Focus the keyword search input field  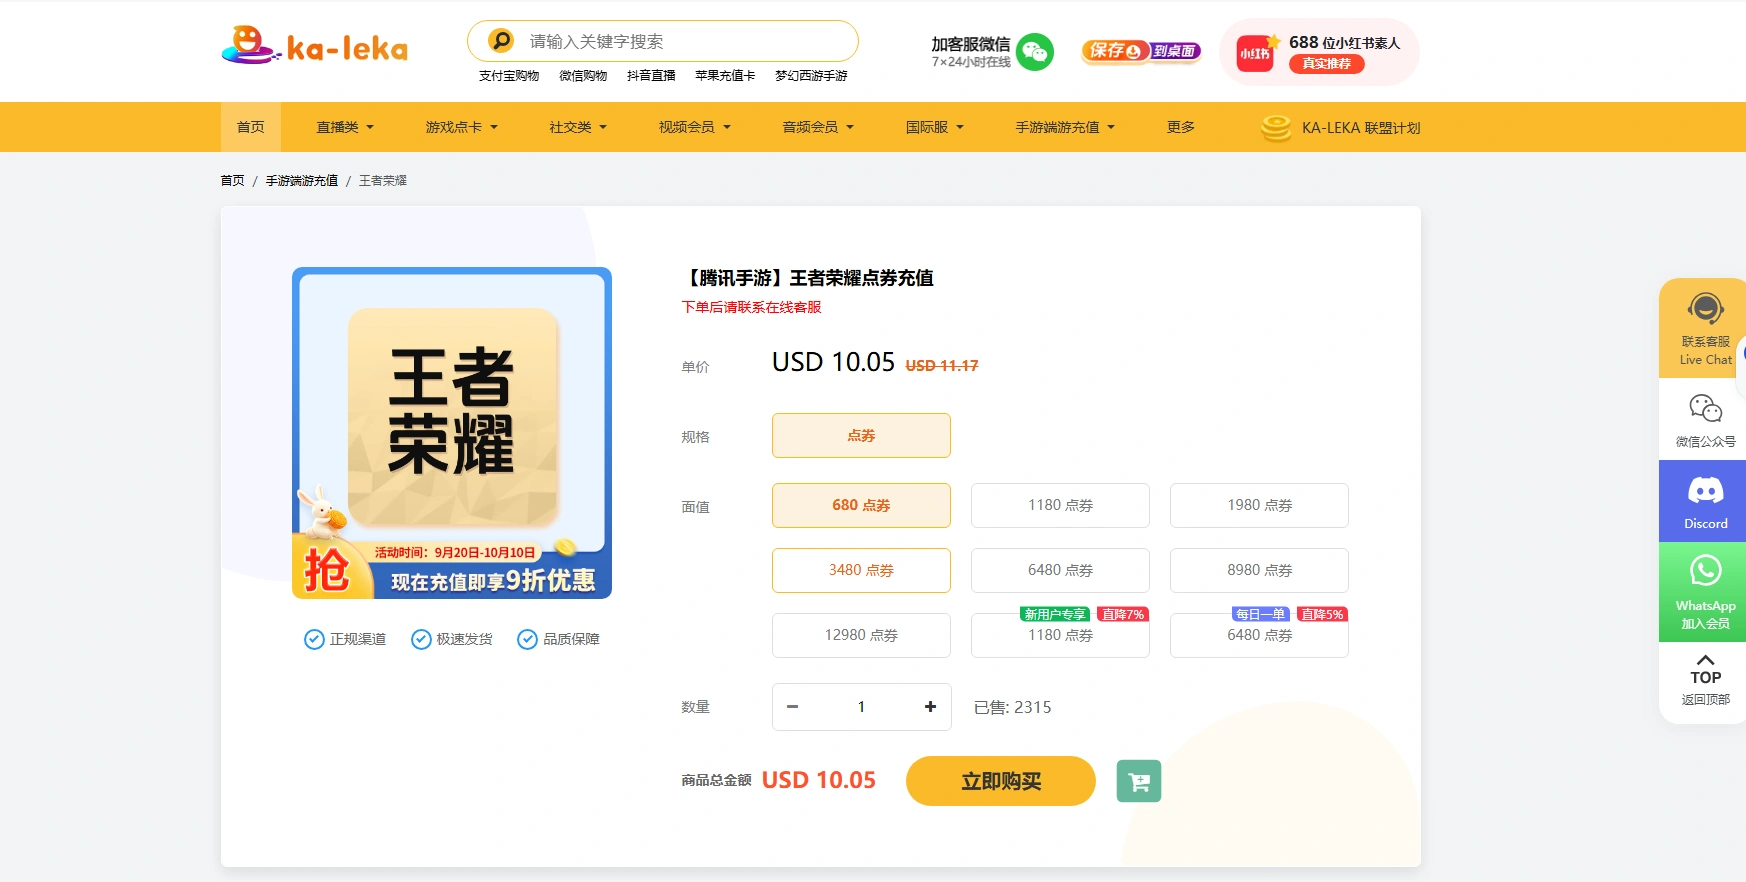(x=680, y=41)
